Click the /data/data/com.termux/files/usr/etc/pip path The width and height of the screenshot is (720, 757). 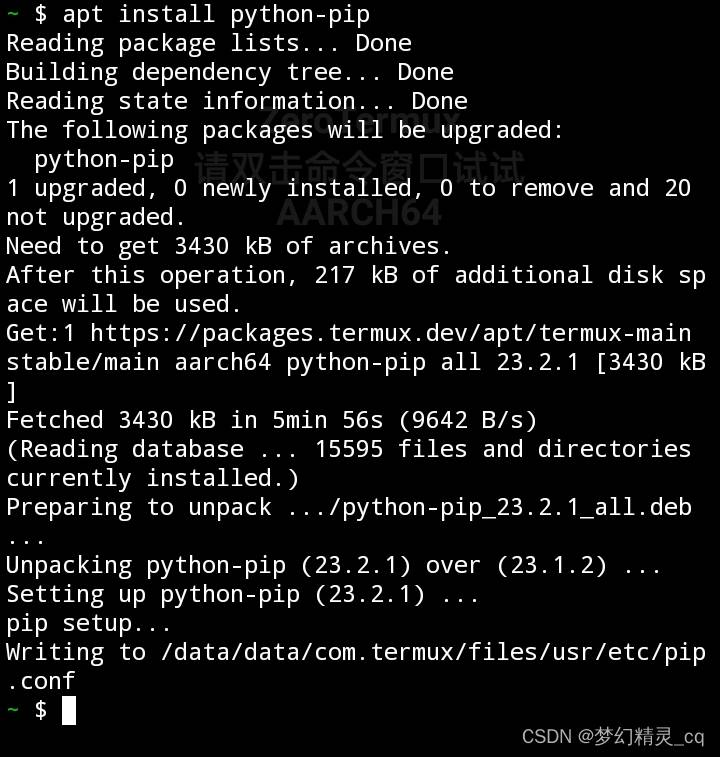click(433, 652)
